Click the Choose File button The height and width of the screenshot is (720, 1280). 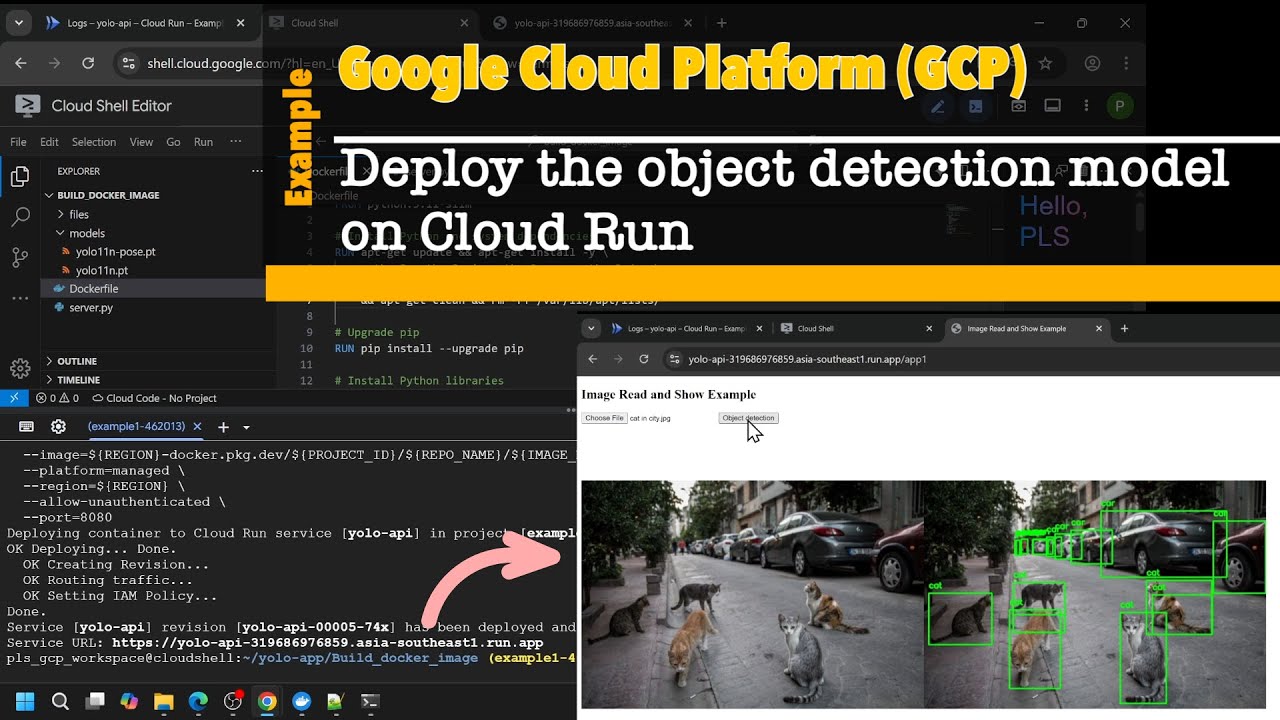pyautogui.click(x=604, y=418)
